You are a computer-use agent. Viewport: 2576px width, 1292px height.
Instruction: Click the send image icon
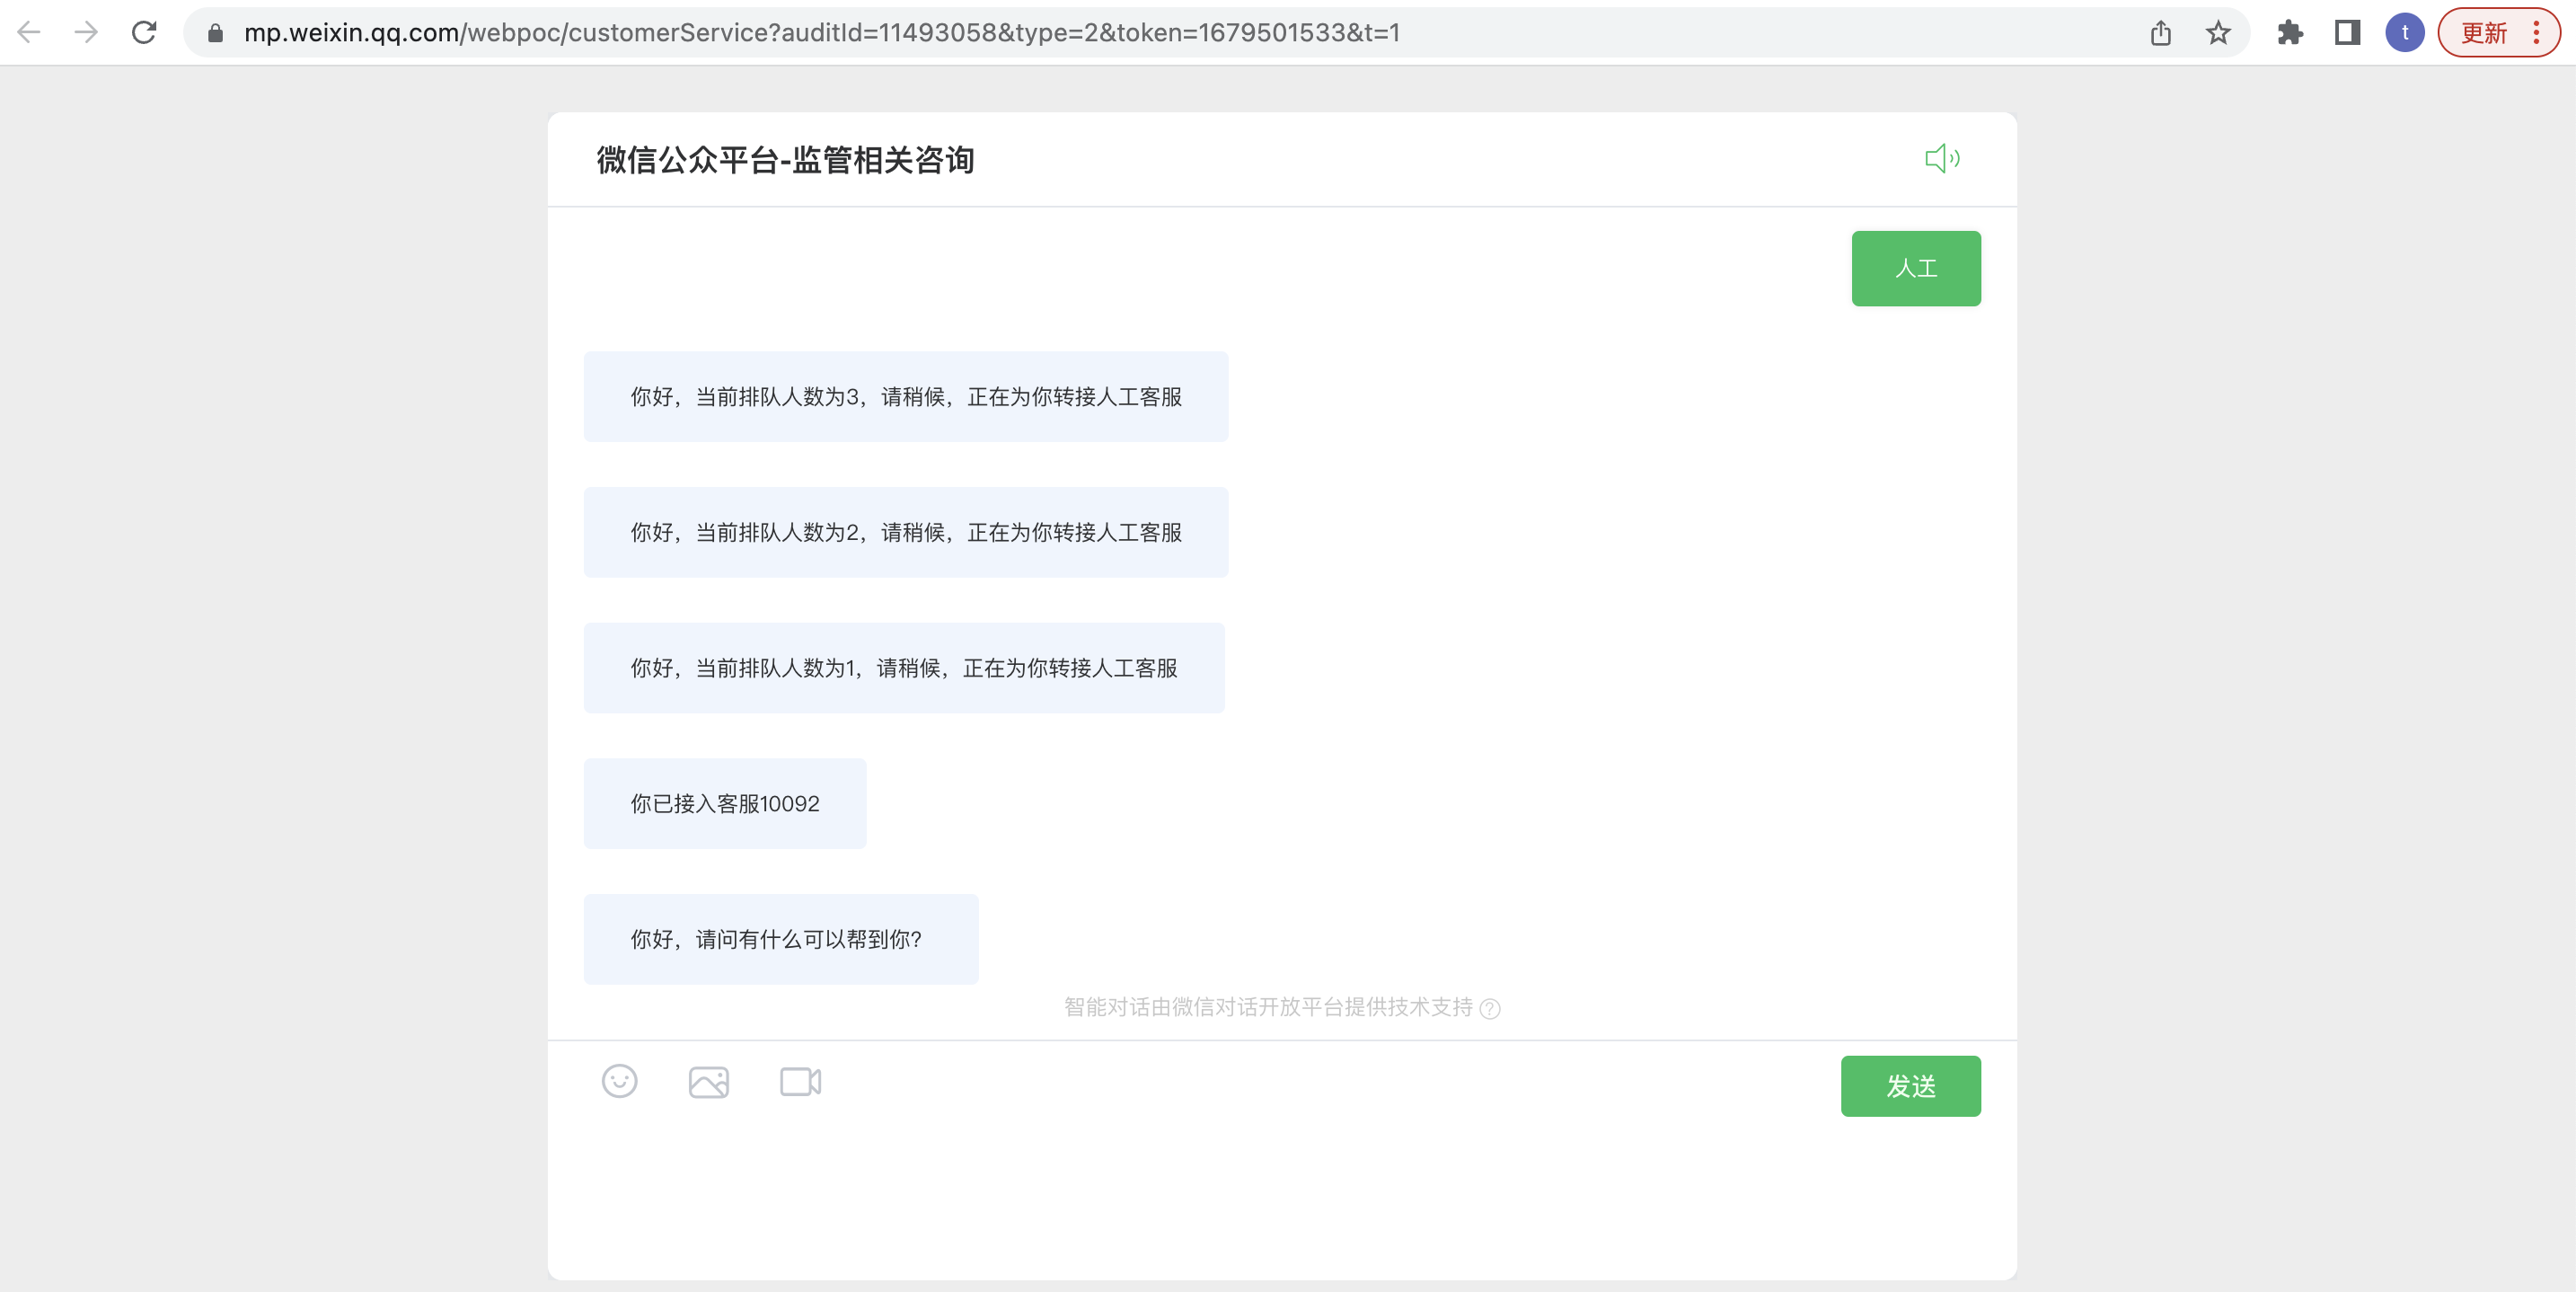click(x=708, y=1082)
